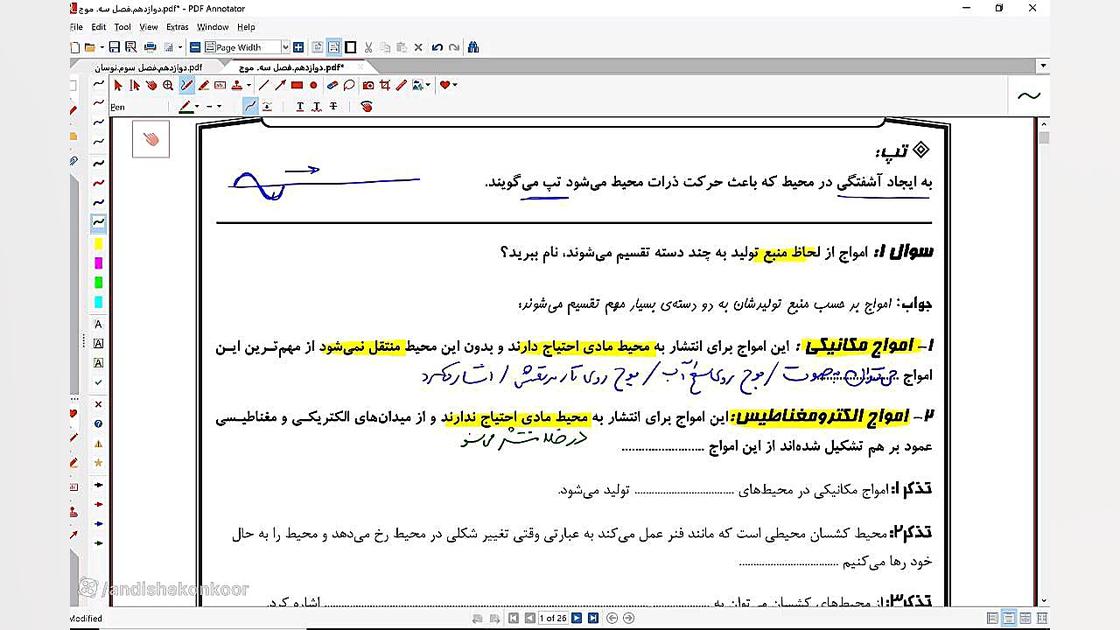Click the Save document icon

point(114,47)
